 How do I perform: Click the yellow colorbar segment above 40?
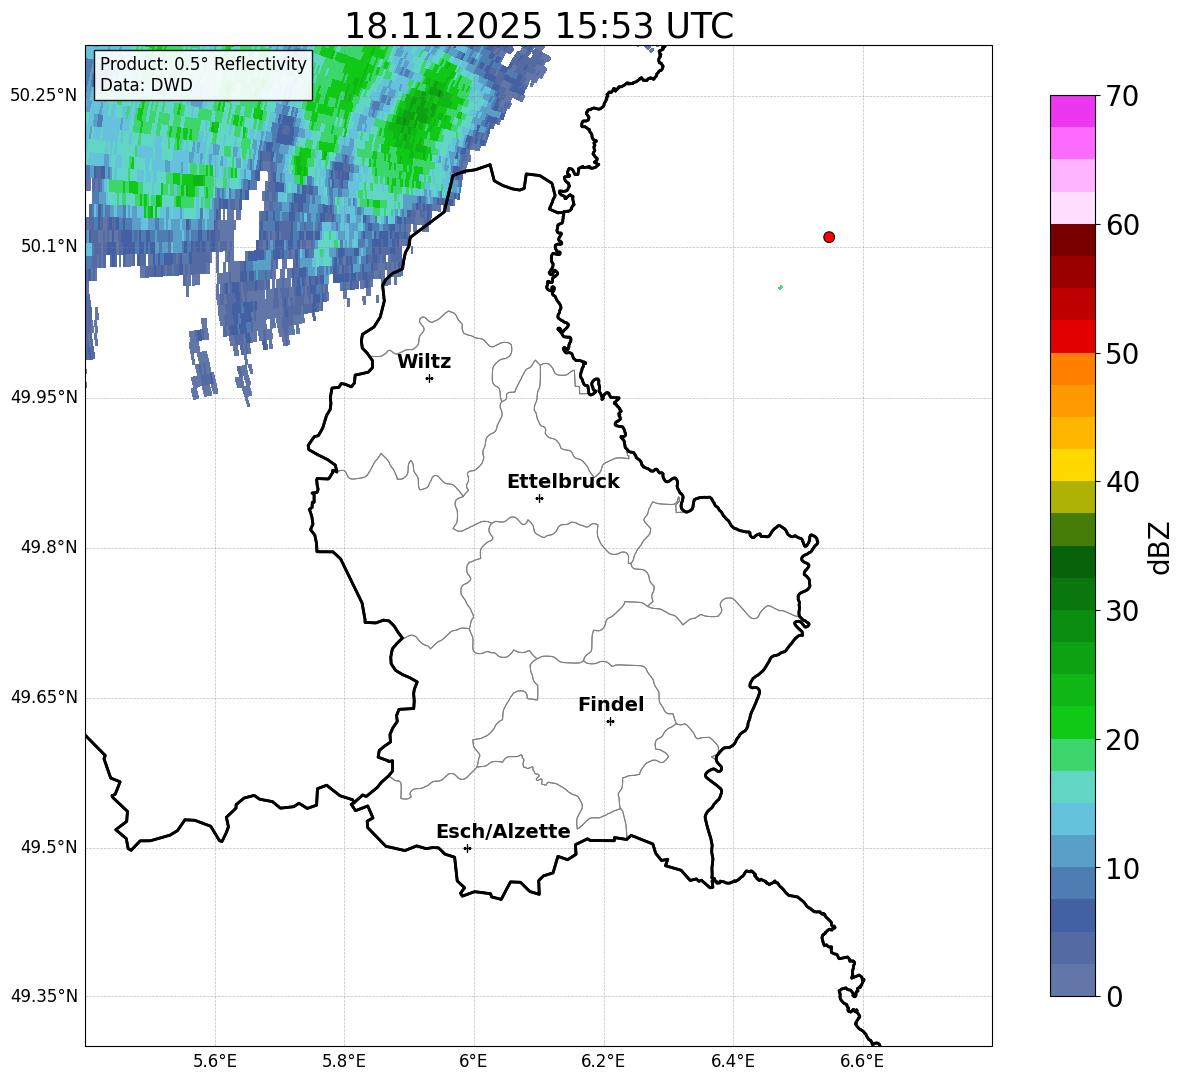[x=1072, y=465]
